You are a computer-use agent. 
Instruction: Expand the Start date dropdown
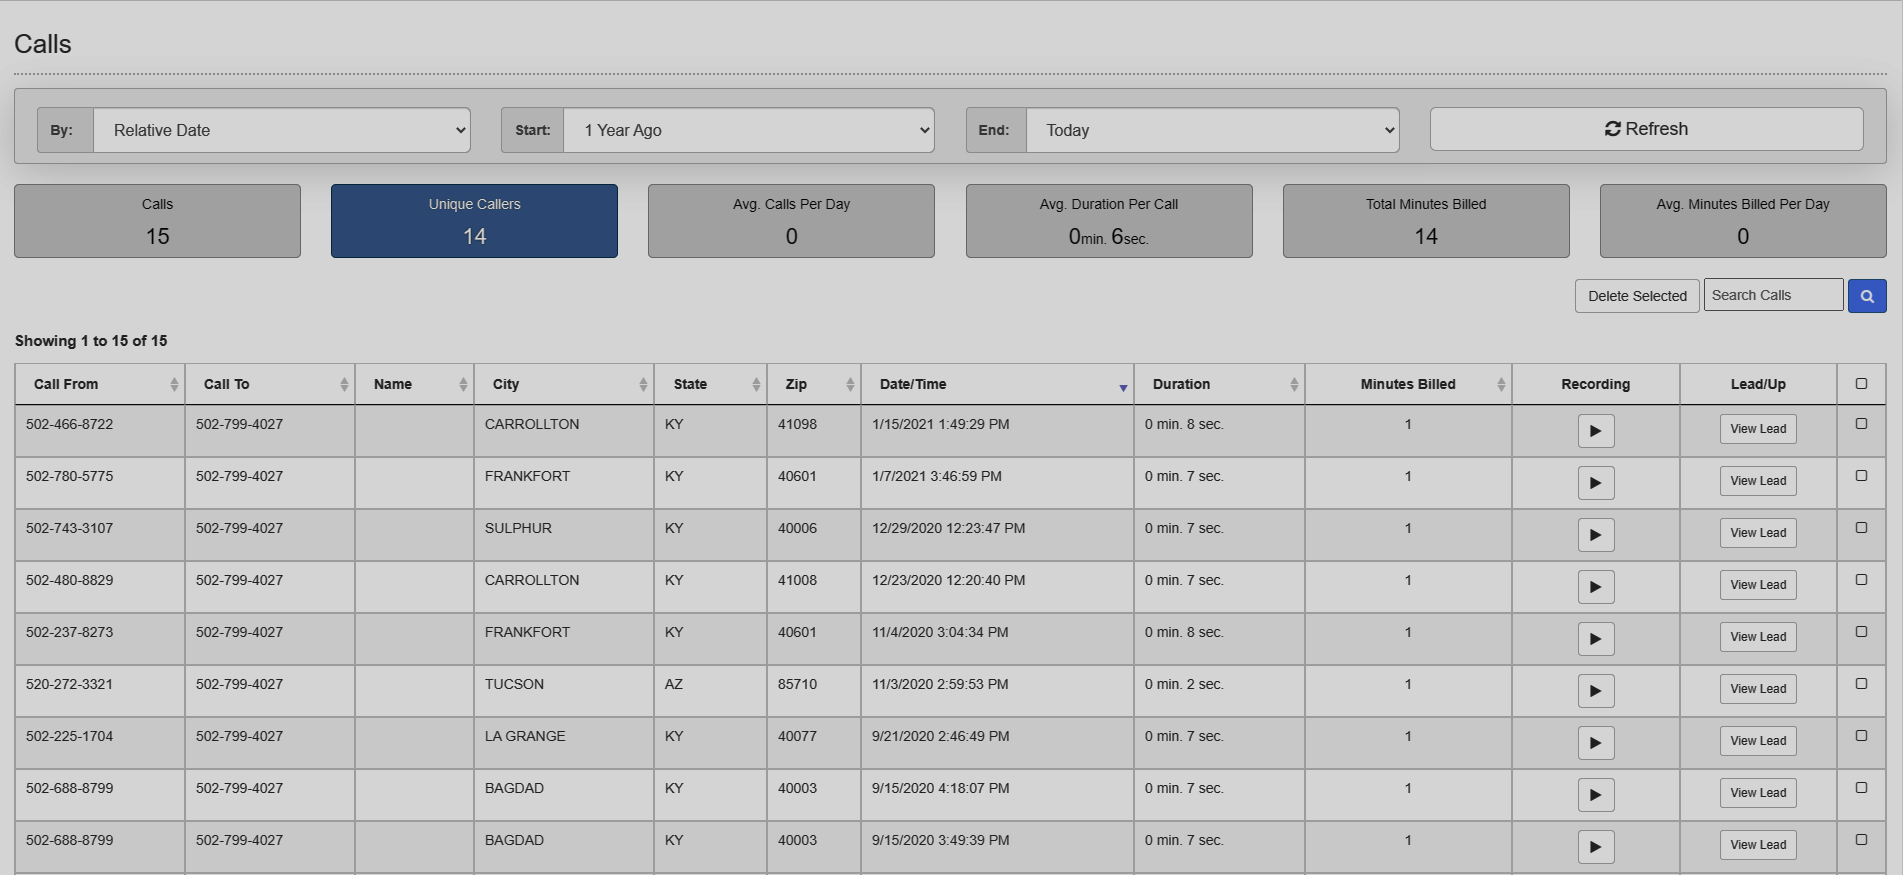[748, 131]
